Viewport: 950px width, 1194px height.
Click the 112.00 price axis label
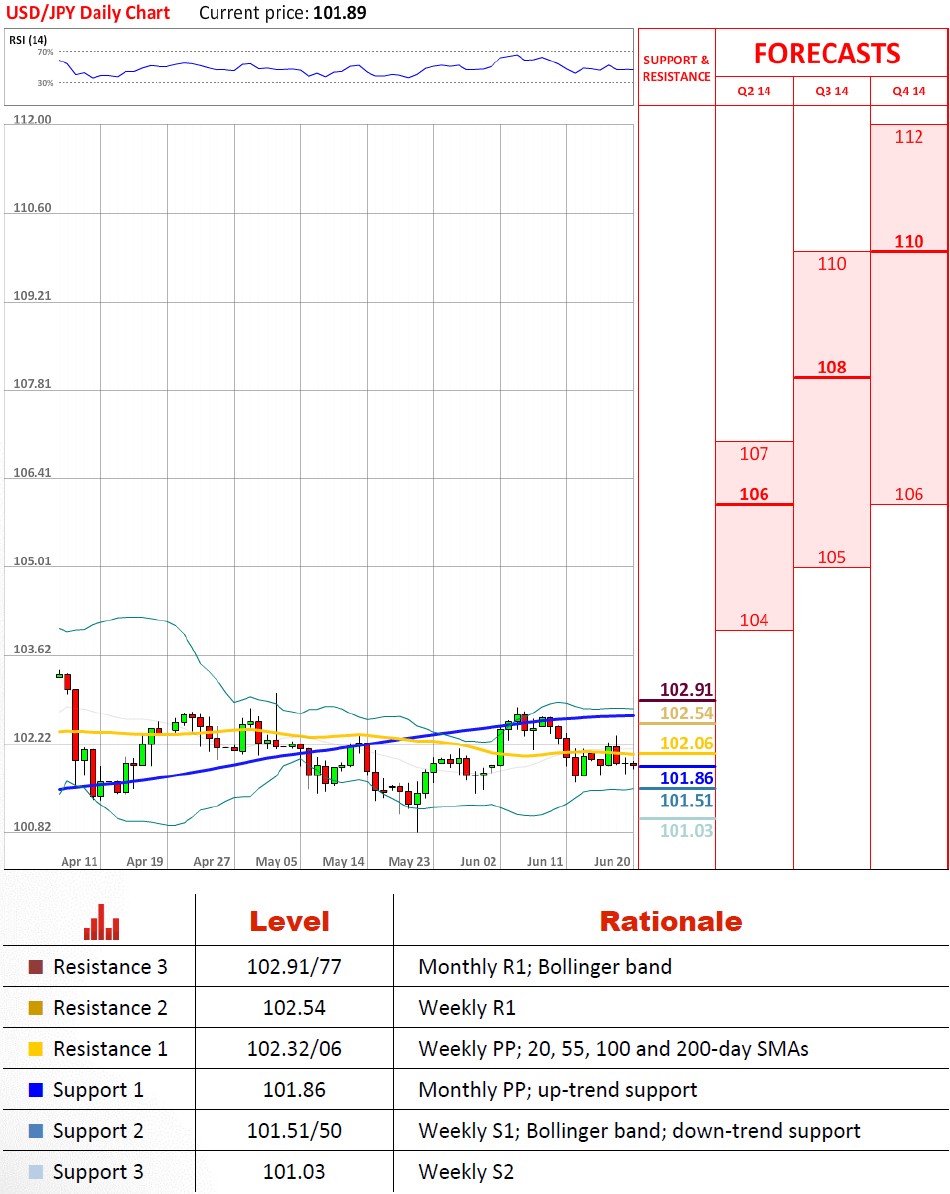[x=33, y=120]
